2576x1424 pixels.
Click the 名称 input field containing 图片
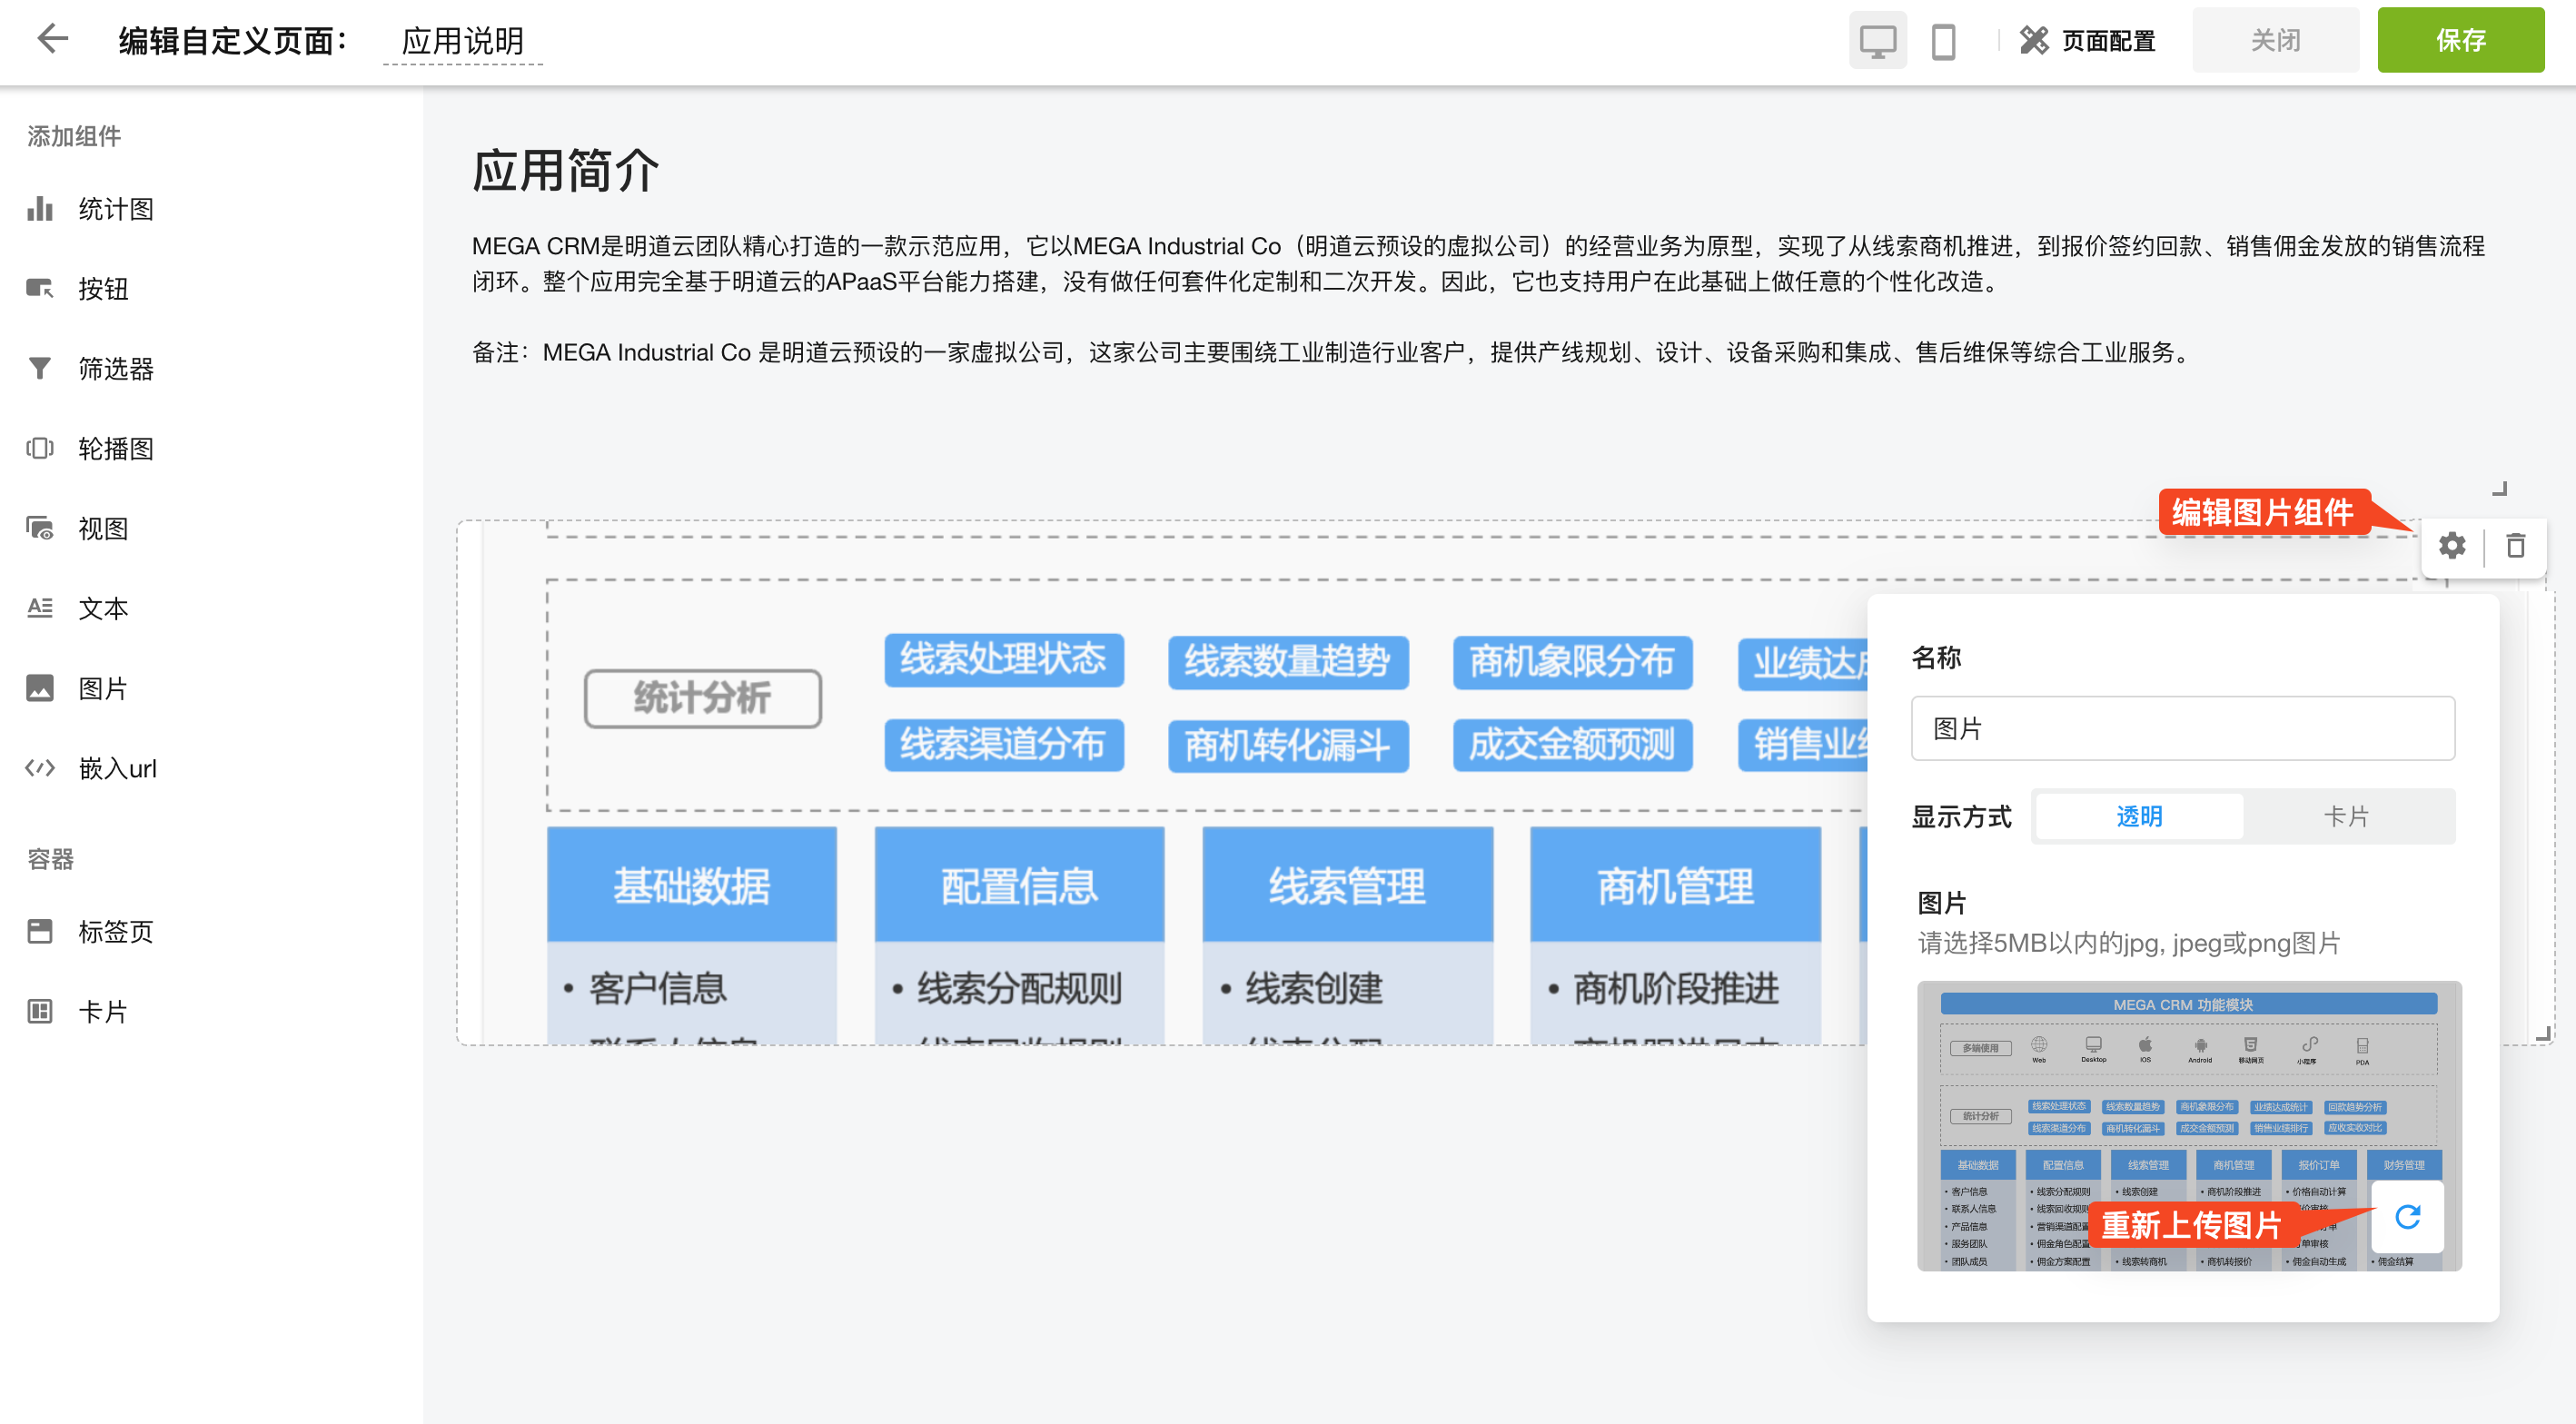[x=2183, y=729]
